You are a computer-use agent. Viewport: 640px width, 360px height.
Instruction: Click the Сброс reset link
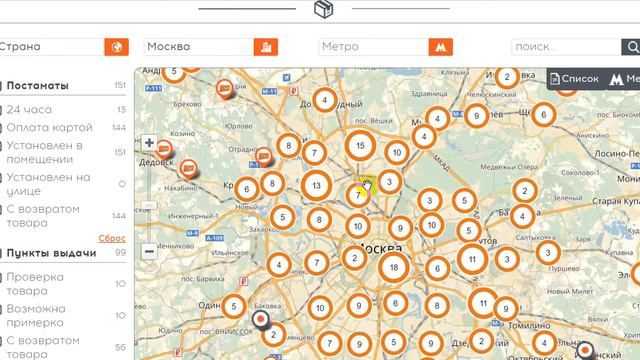click(x=112, y=238)
